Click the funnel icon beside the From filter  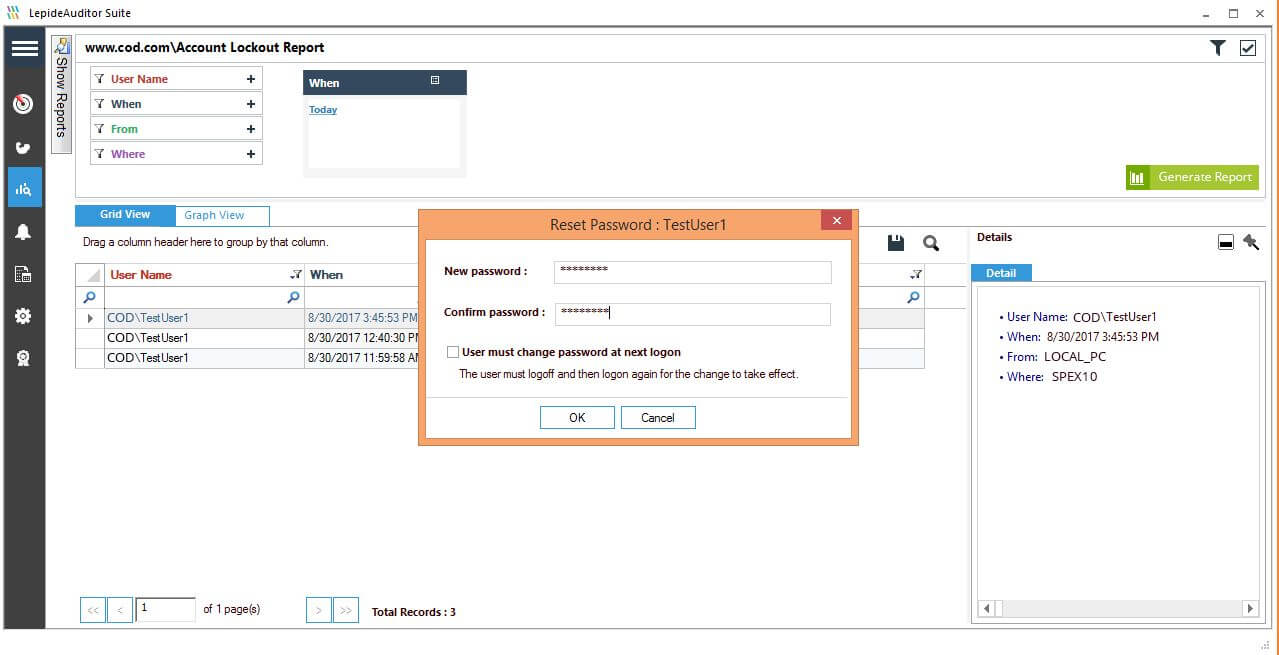point(100,129)
